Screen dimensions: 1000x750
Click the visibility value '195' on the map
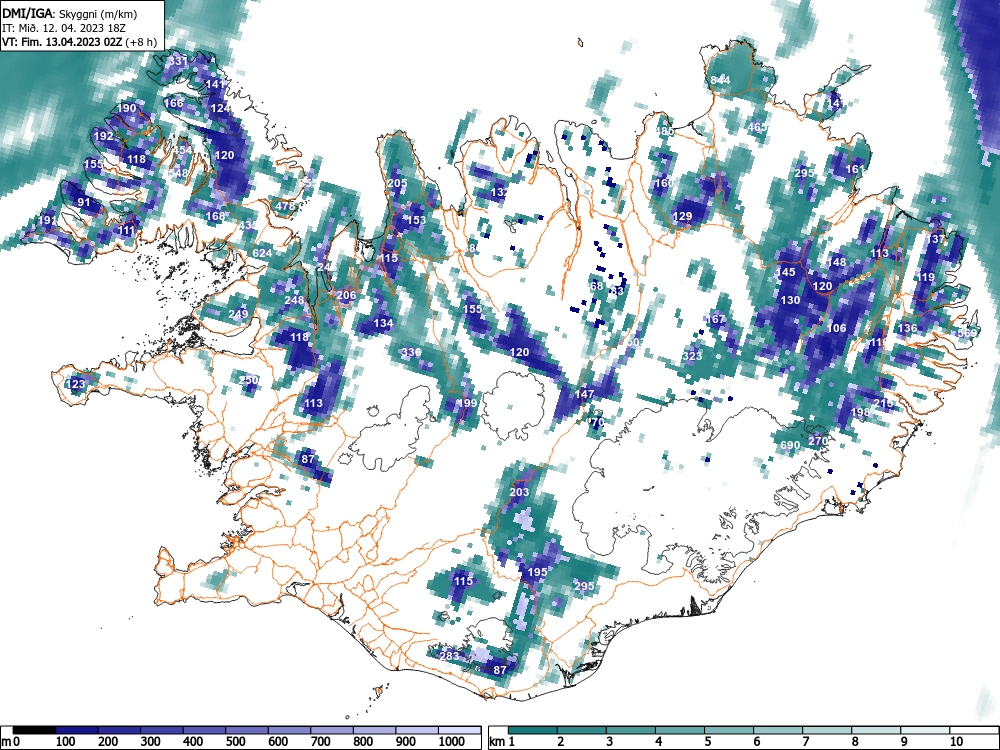(537, 572)
